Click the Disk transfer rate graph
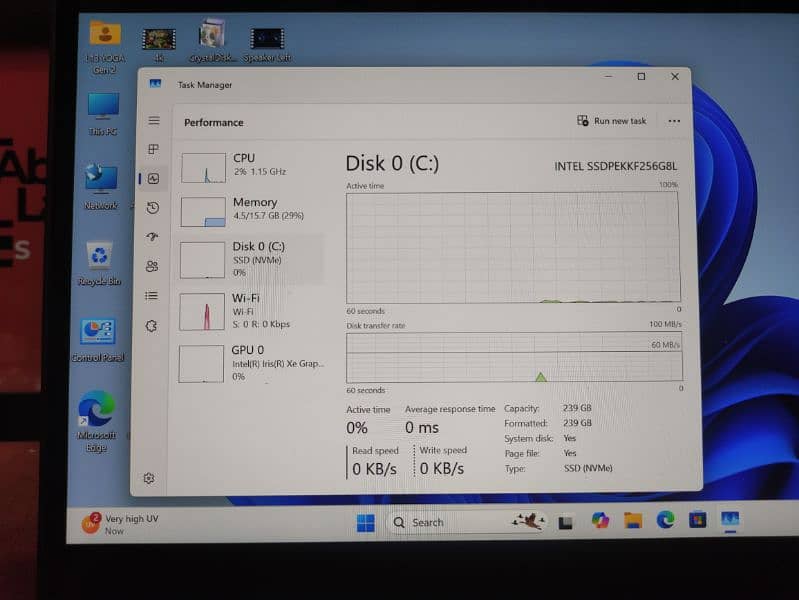This screenshot has width=799, height=600. click(x=514, y=357)
